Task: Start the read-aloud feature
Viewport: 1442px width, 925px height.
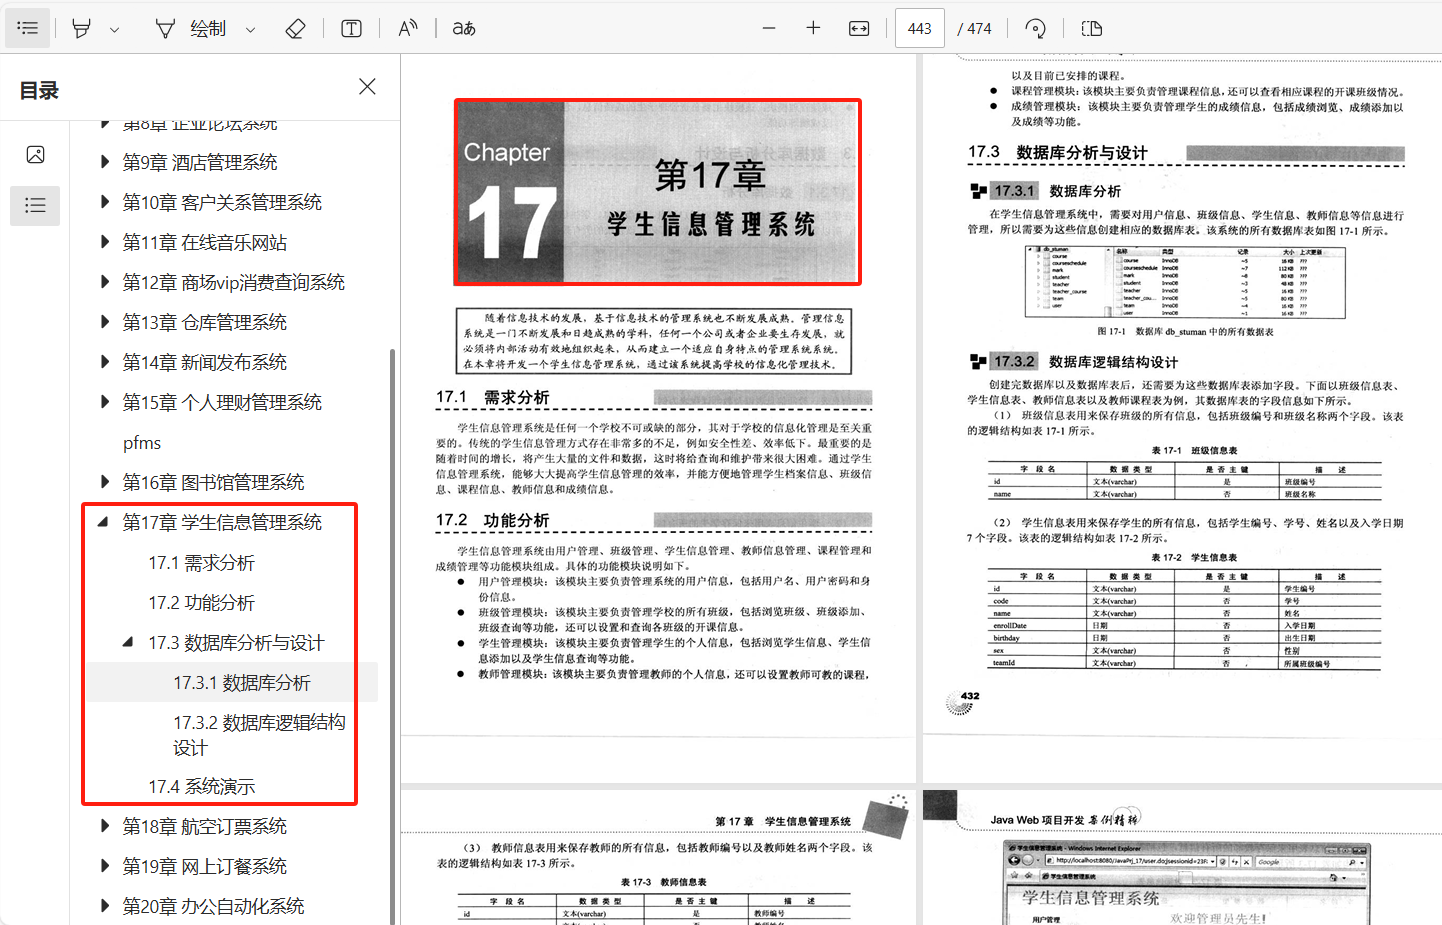Action: pyautogui.click(x=408, y=27)
